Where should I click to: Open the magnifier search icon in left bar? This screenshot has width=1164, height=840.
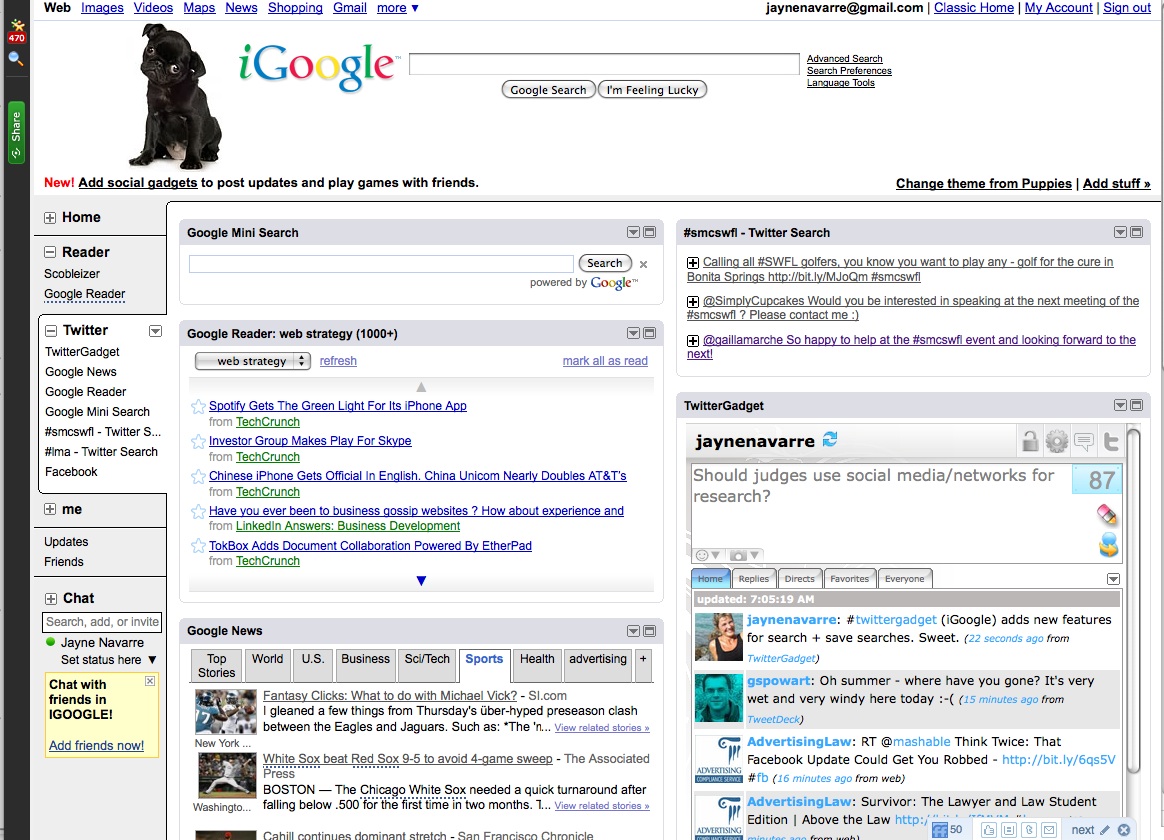point(16,59)
